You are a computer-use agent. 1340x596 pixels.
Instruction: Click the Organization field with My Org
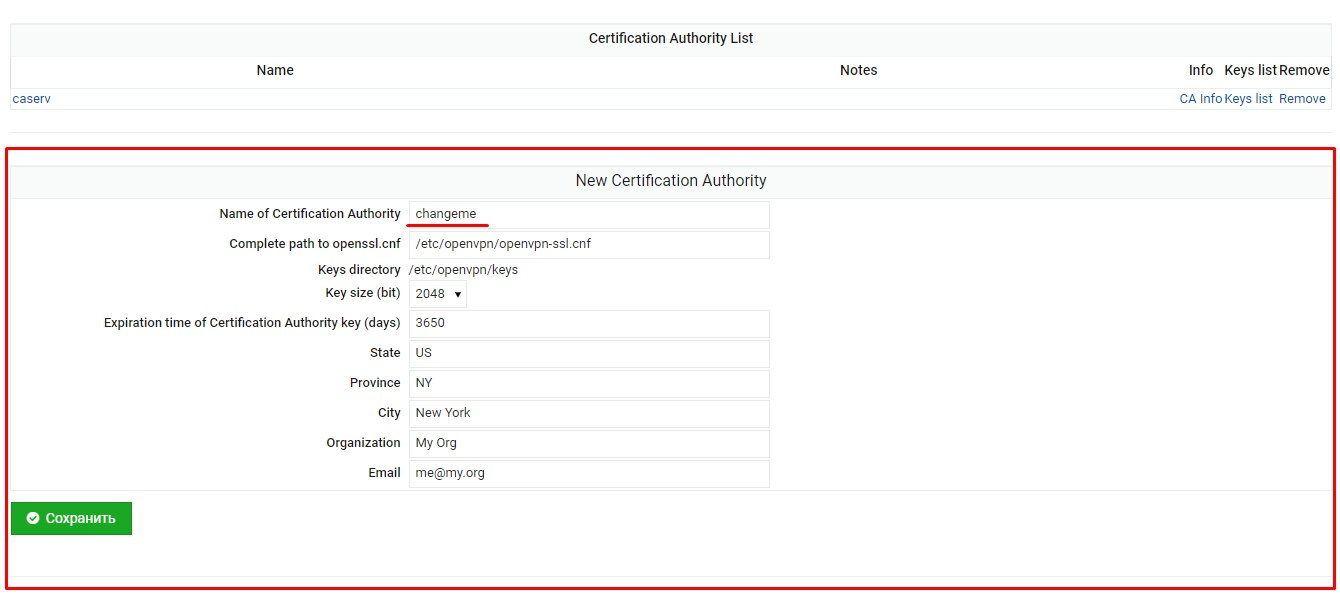click(589, 443)
